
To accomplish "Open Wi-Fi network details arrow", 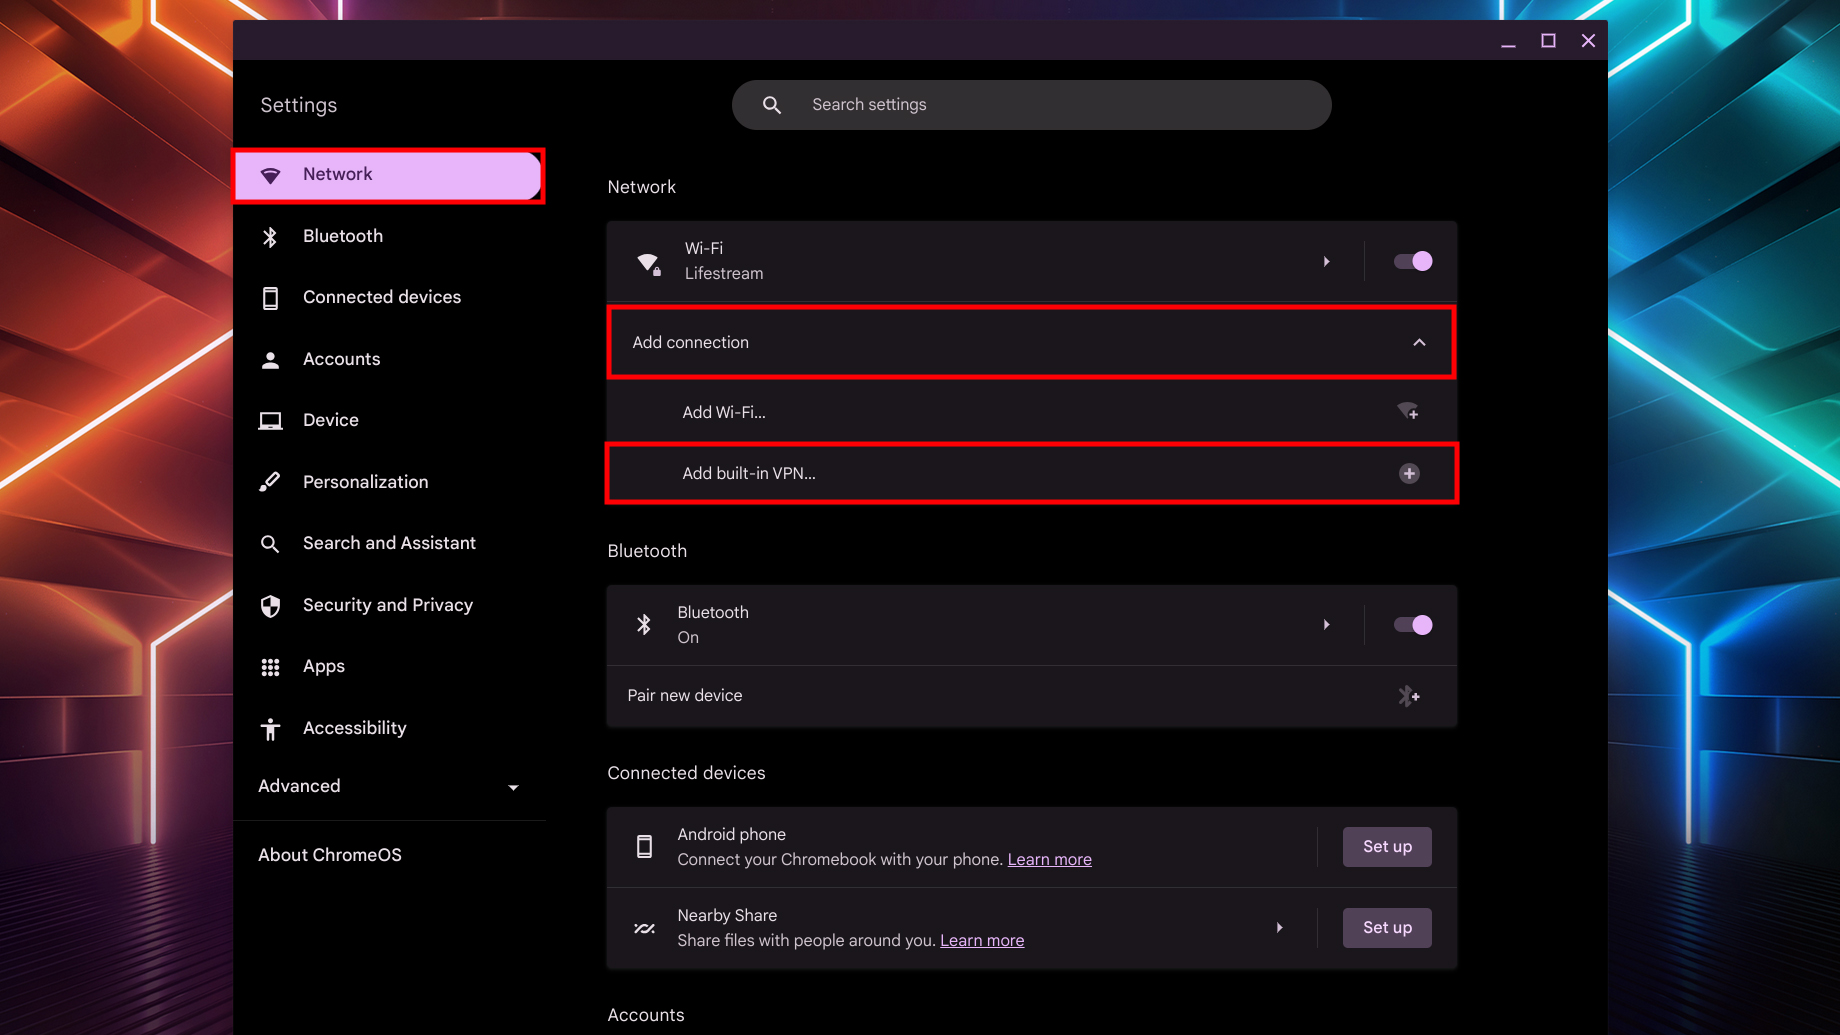I will pyautogui.click(x=1327, y=262).
